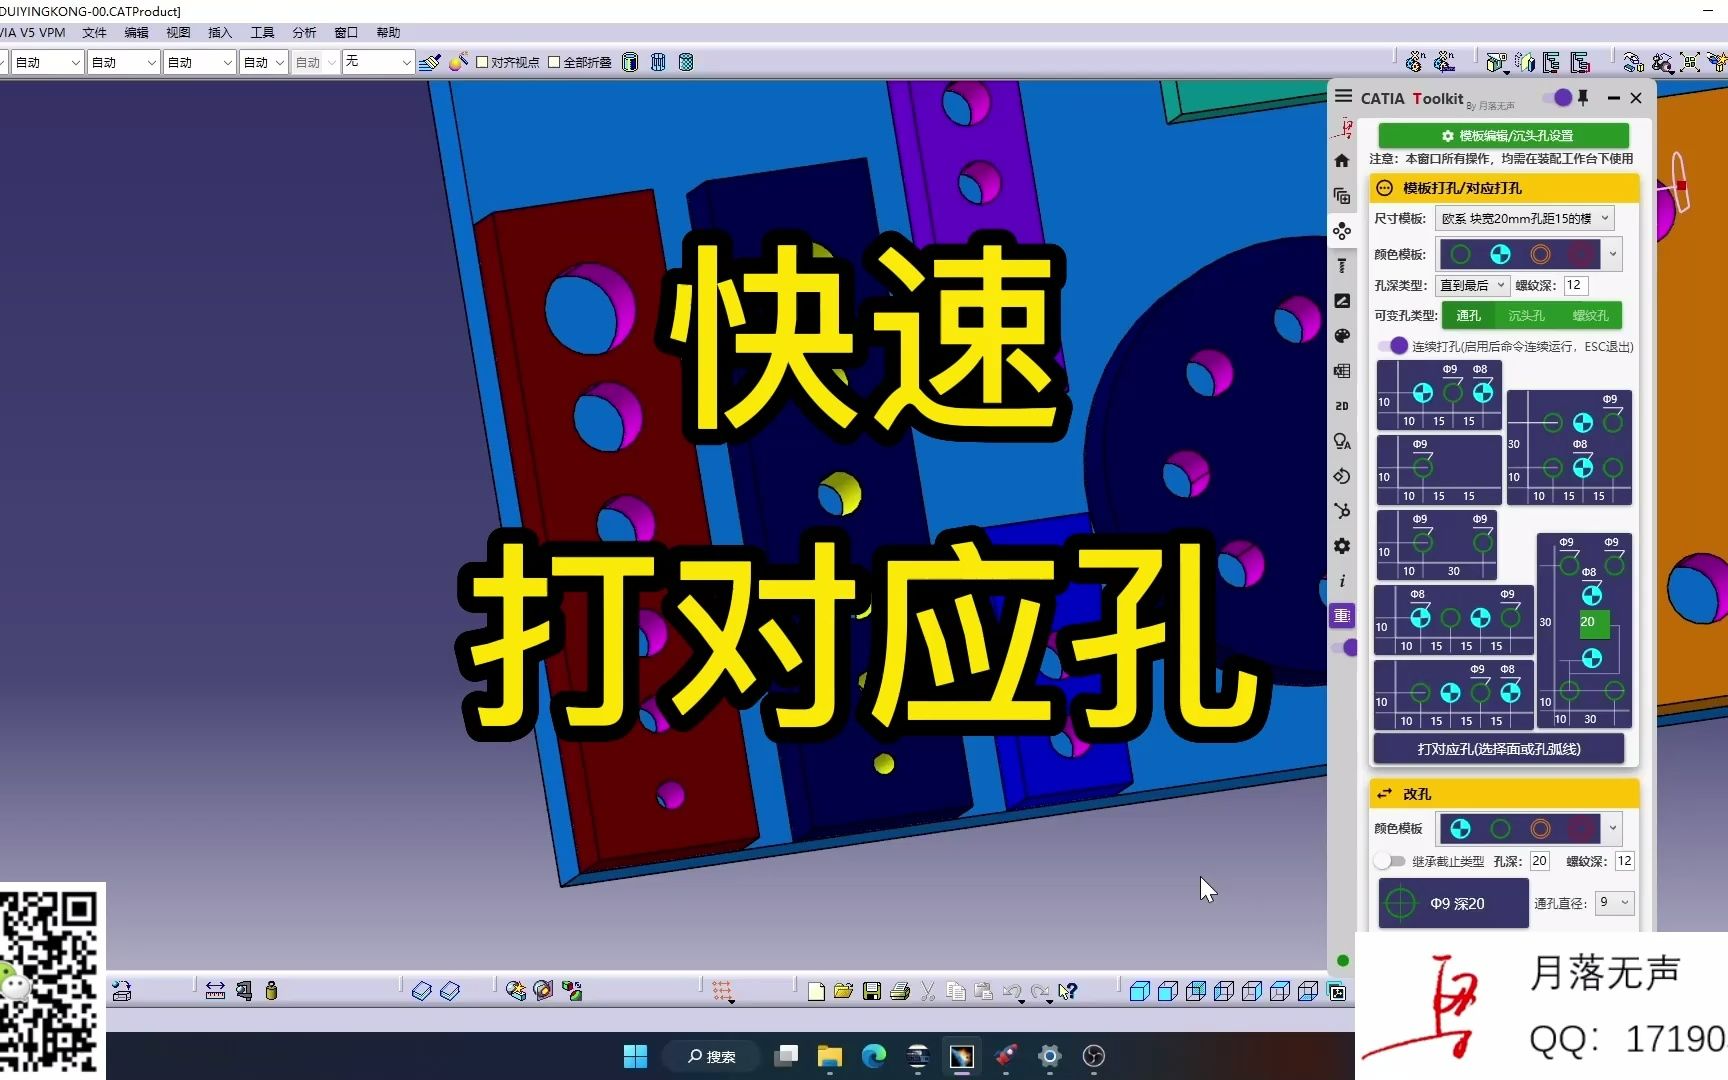
Task: Expand the 孔深类型 dropdown showing 直到最后
Action: click(x=1471, y=285)
